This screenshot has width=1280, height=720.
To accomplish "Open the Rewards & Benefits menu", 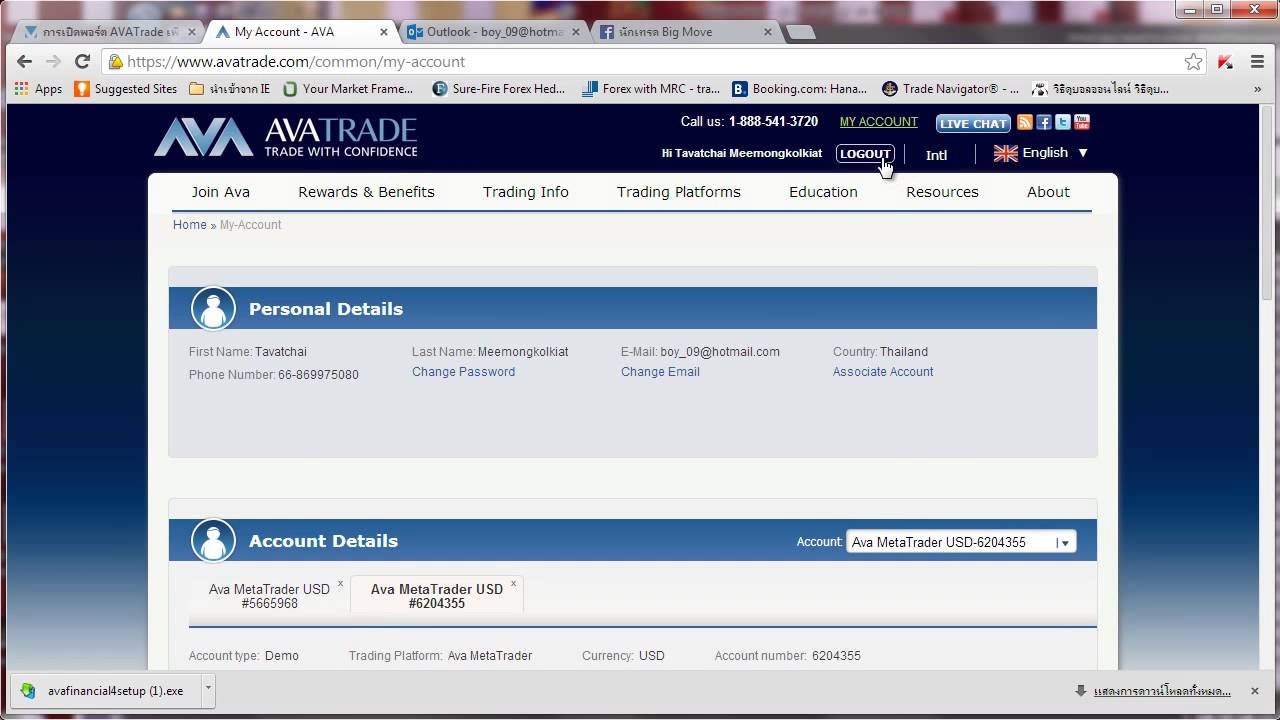I will point(366,192).
